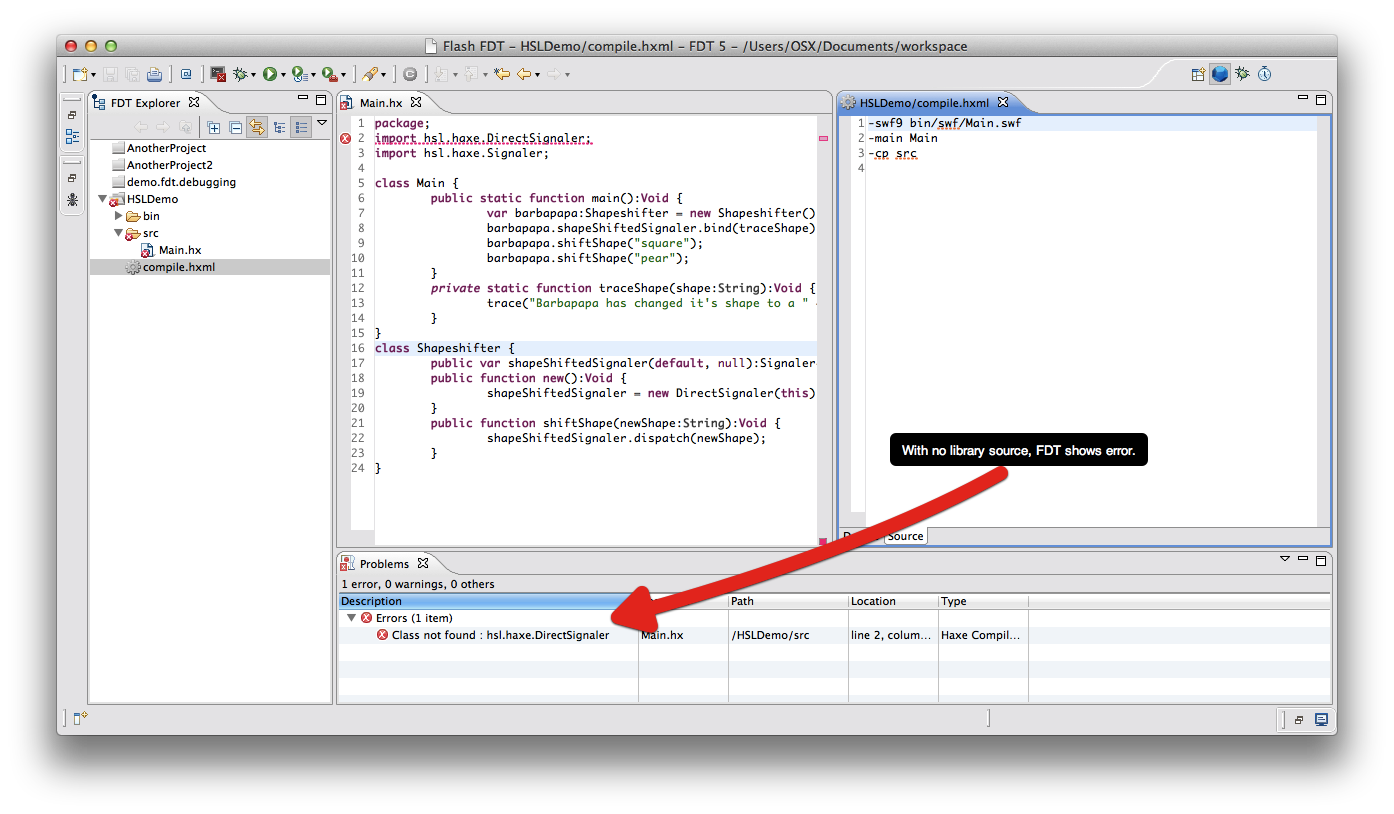
Task: Click Expand All in FDT Explorer toolbar
Action: 214,127
